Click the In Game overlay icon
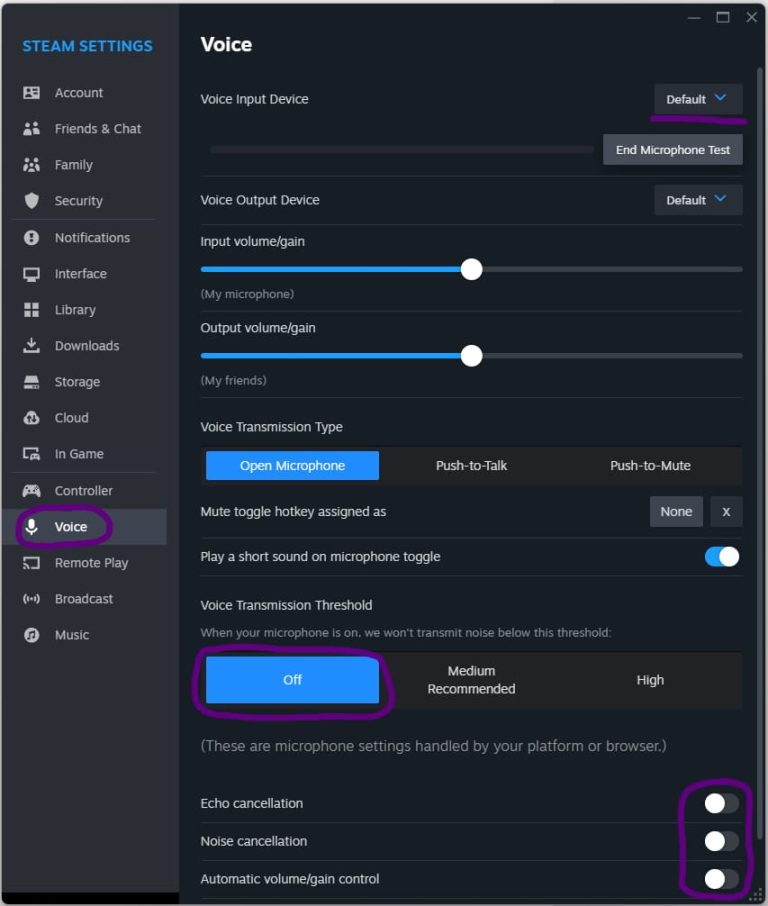Viewport: 768px width, 906px height. pyautogui.click(x=31, y=454)
